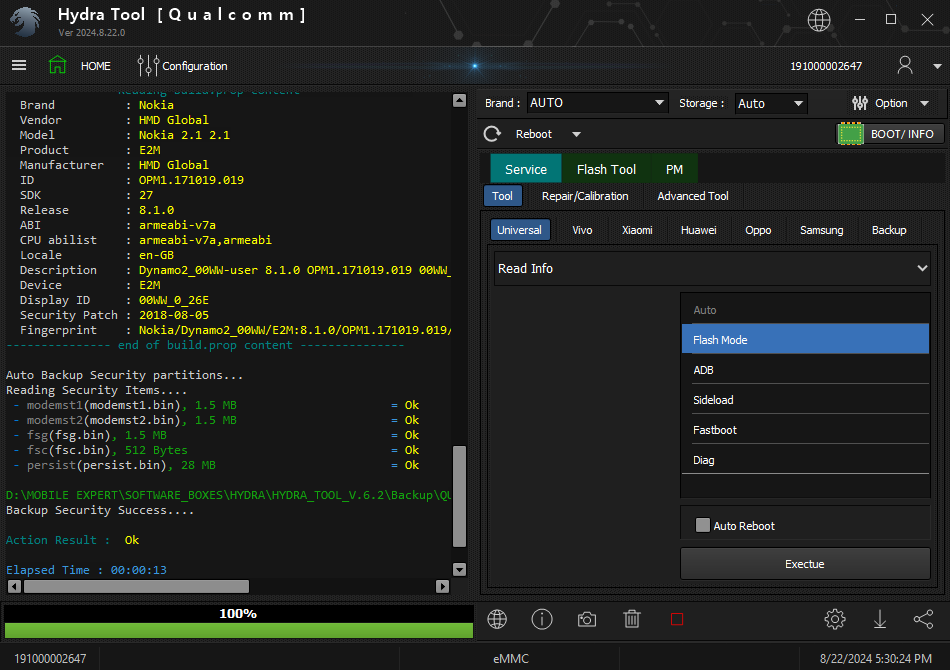Take a screenshot with camera icon
The height and width of the screenshot is (670, 950).
click(x=587, y=619)
